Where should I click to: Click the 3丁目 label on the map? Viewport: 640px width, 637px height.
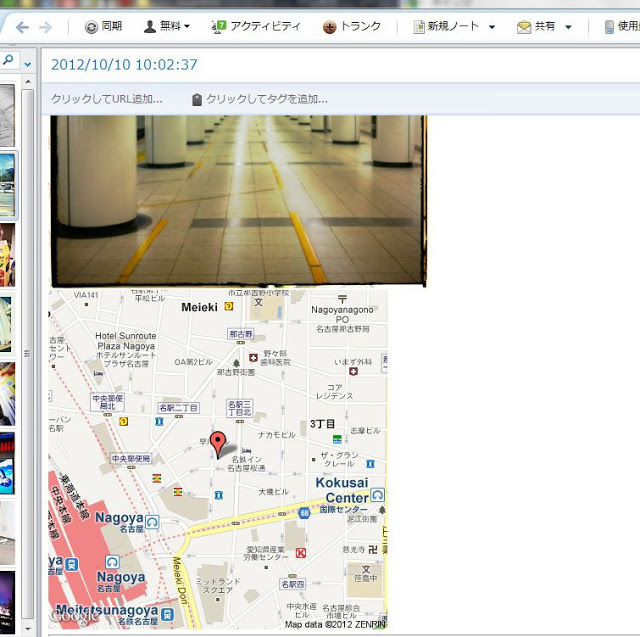click(322, 424)
